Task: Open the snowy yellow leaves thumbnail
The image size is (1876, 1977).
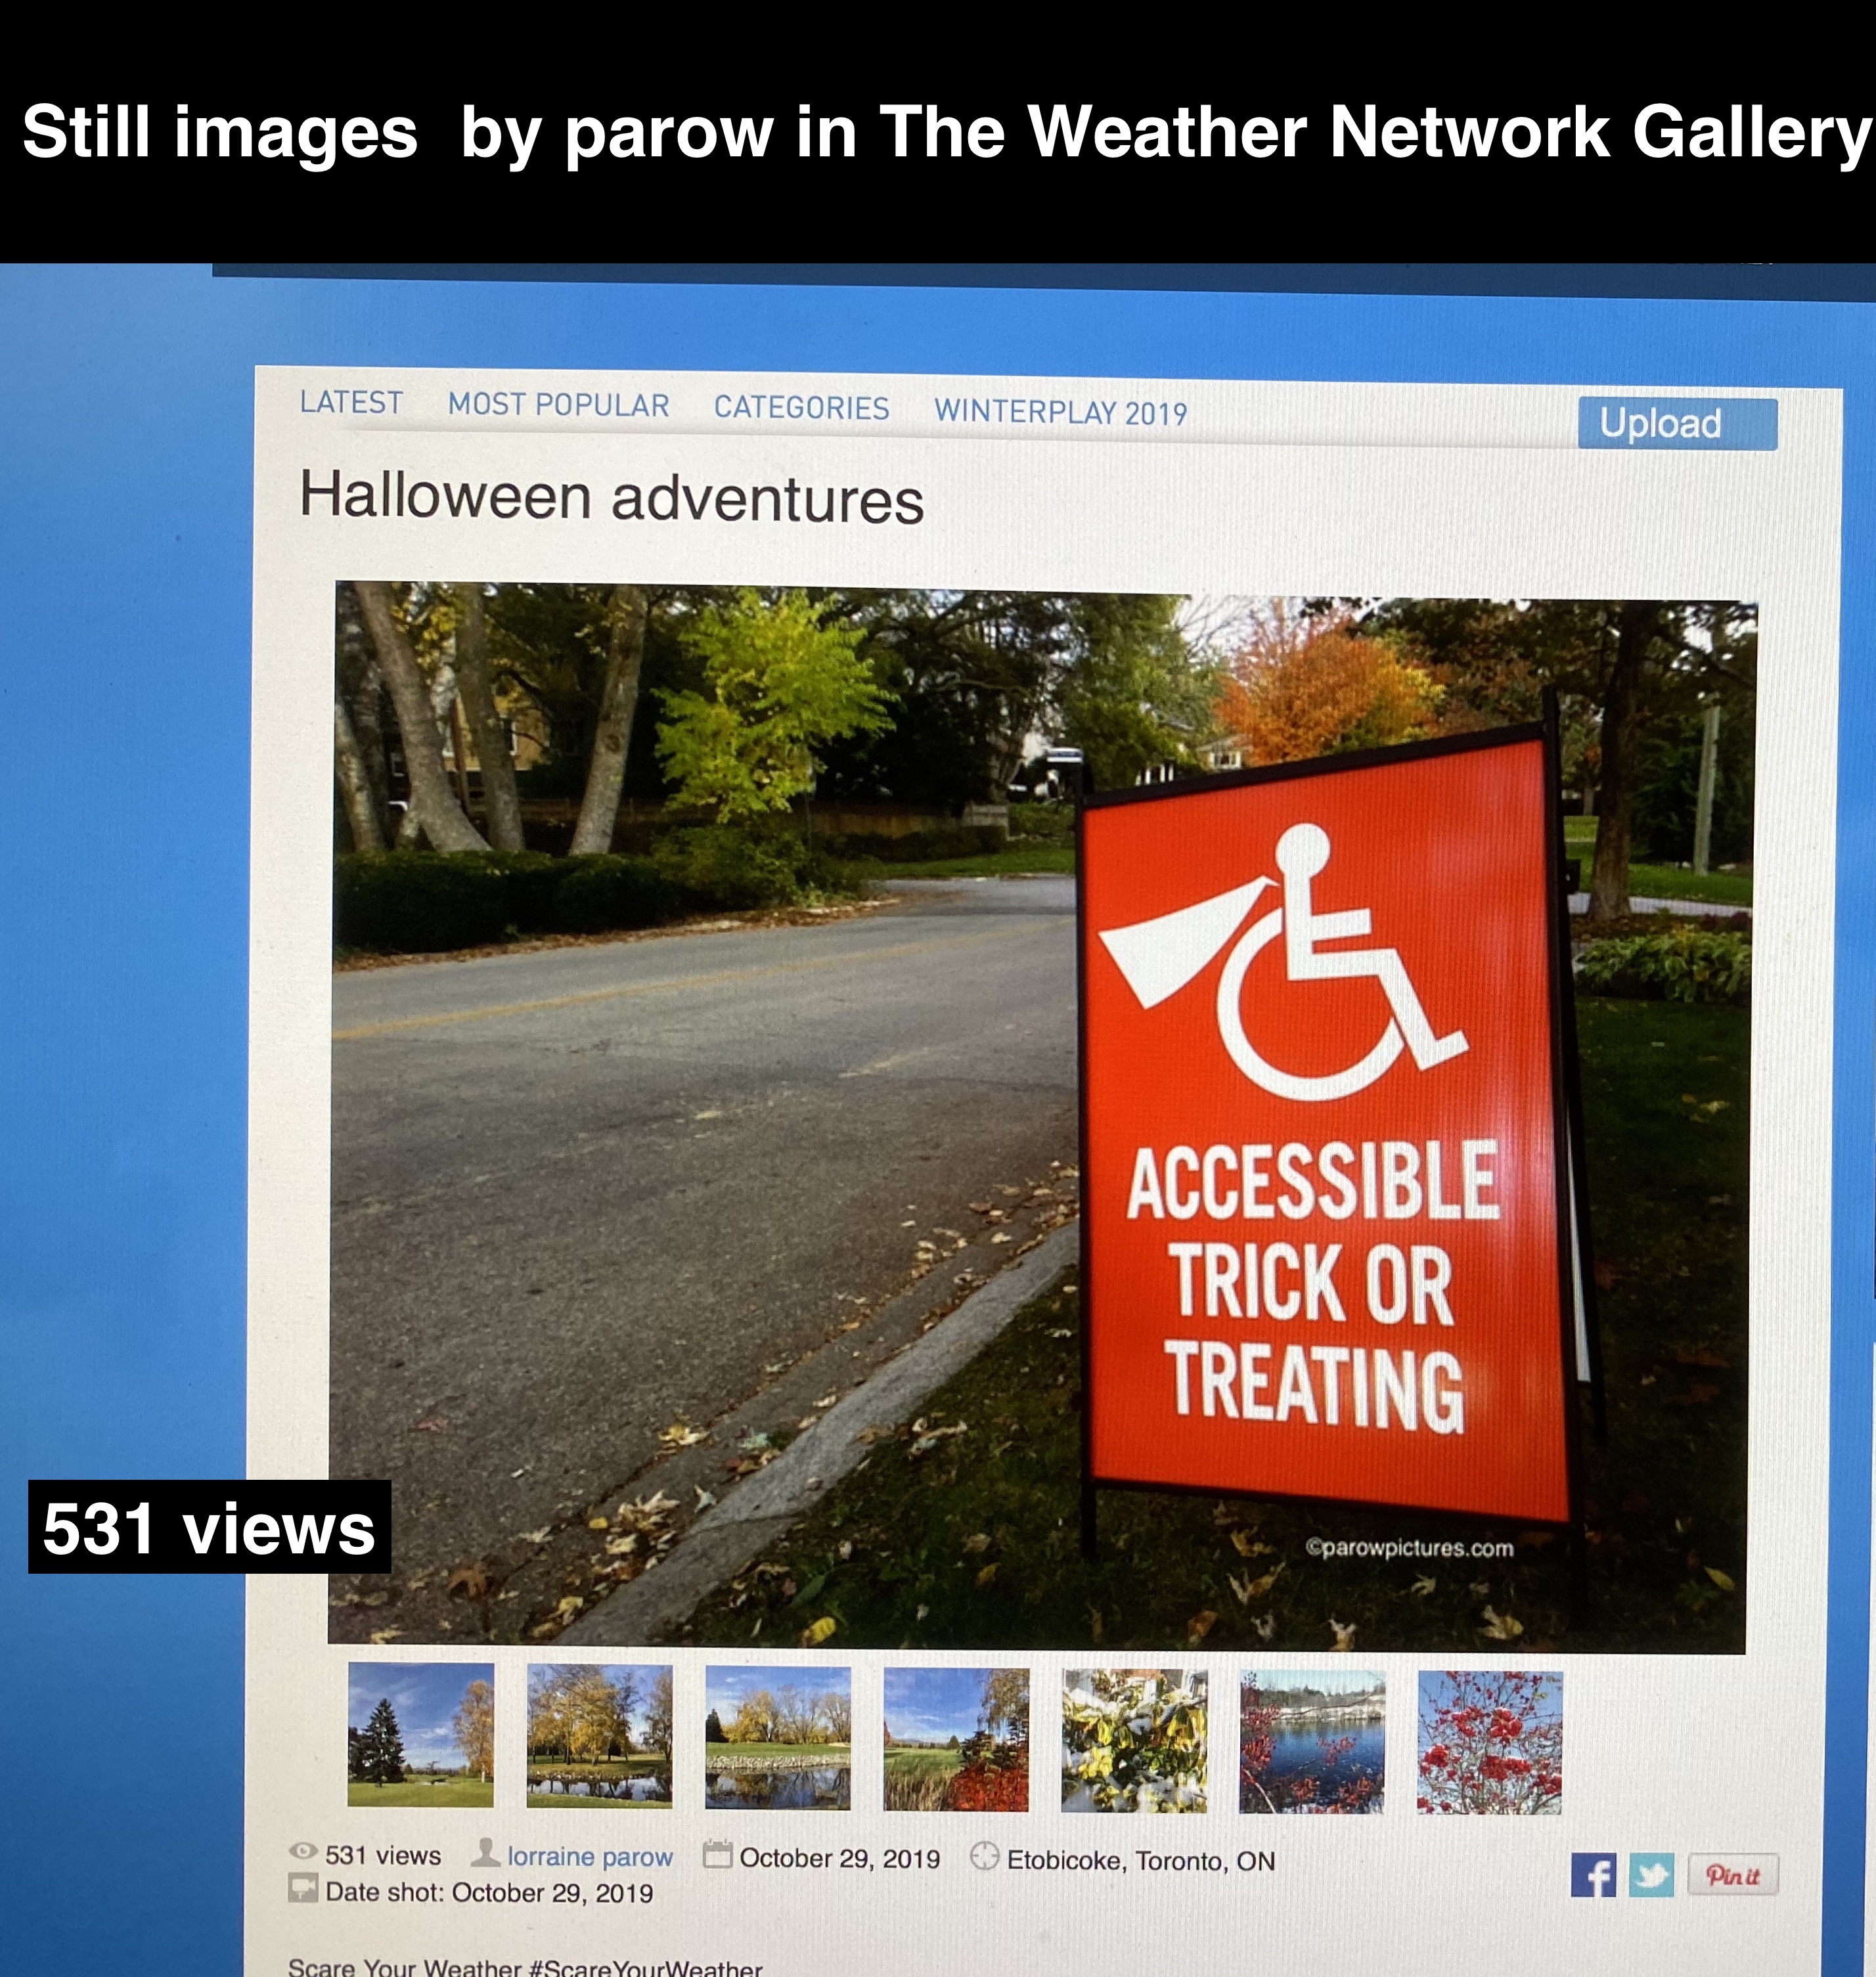Action: [1134, 1741]
